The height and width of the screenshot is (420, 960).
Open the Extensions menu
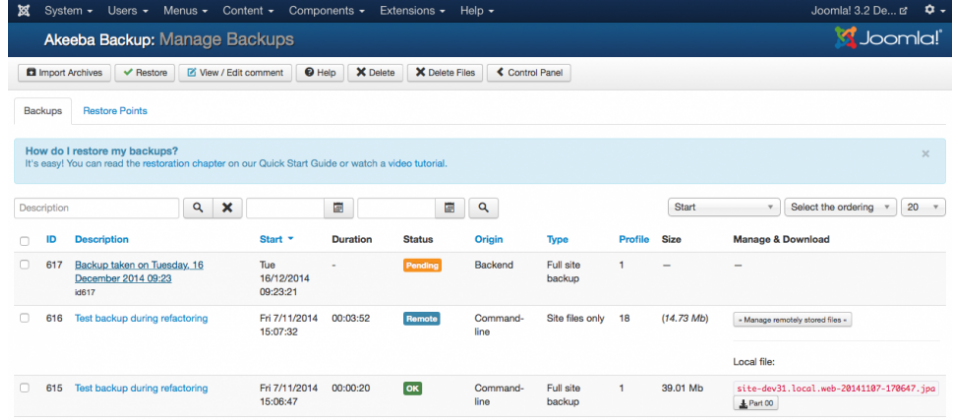[413, 10]
